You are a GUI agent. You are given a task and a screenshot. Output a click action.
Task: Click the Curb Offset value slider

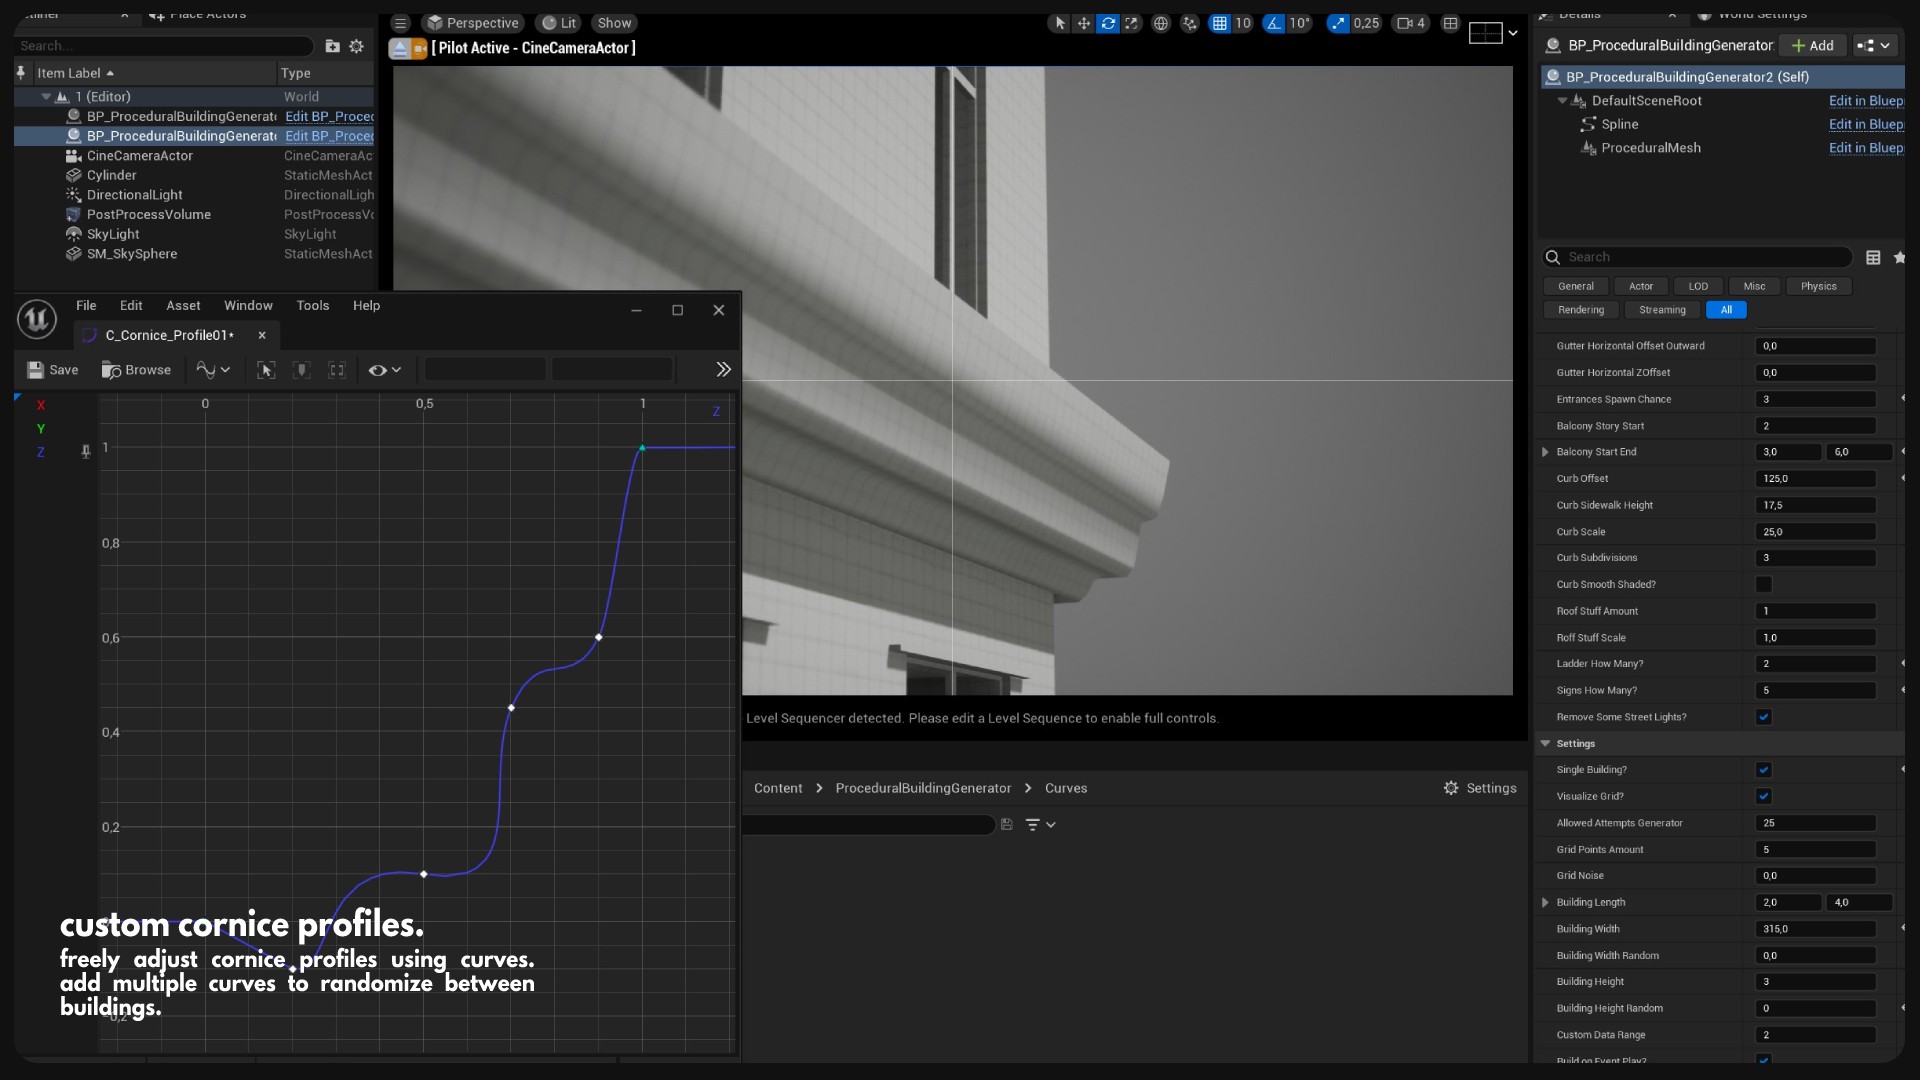point(1815,478)
